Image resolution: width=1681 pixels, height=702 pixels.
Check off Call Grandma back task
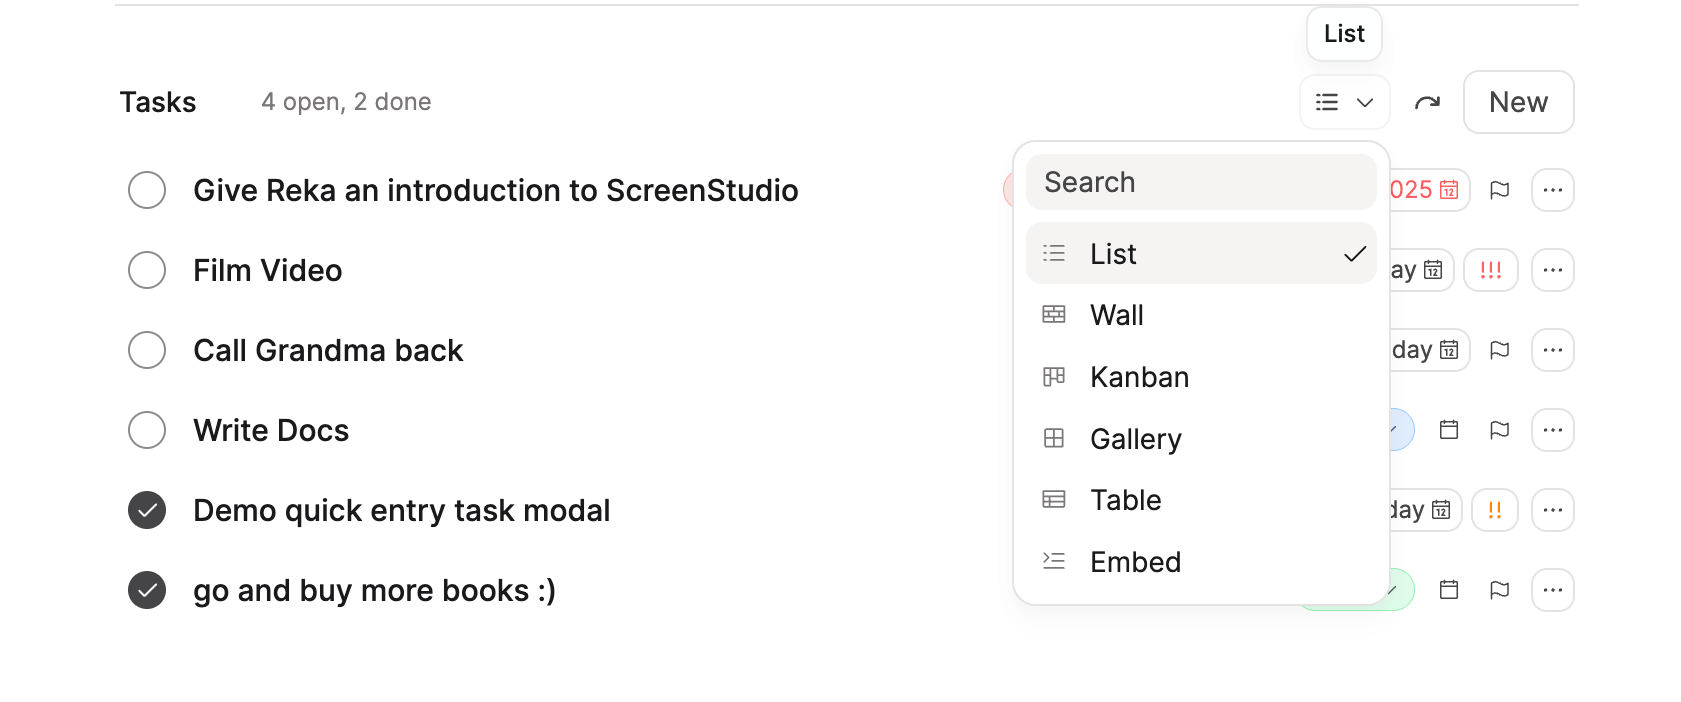[147, 350]
